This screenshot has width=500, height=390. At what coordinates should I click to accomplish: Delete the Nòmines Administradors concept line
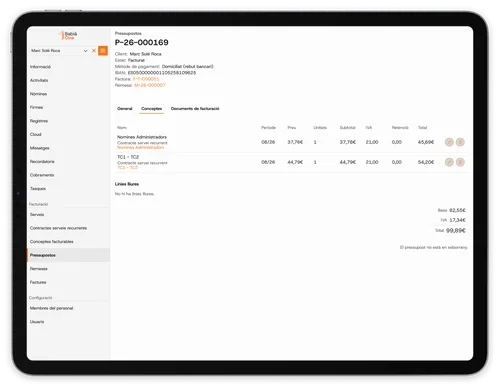[460, 142]
